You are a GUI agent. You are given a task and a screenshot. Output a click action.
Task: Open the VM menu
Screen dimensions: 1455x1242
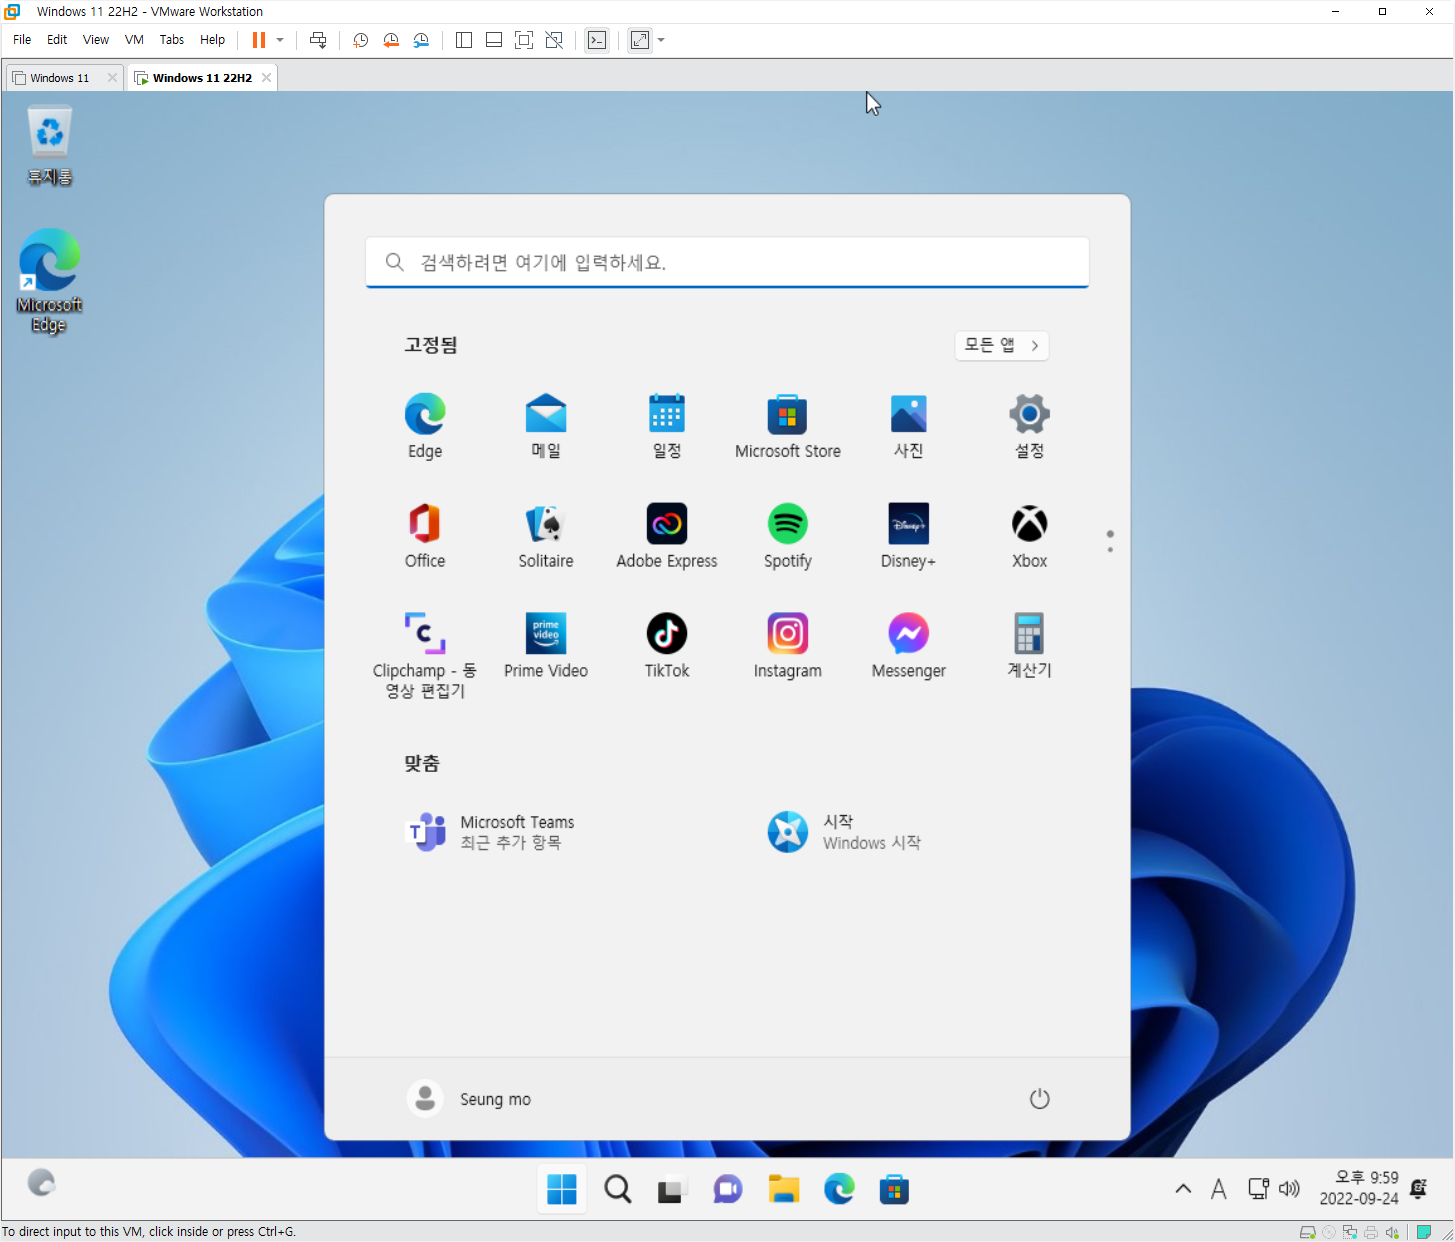click(x=134, y=40)
